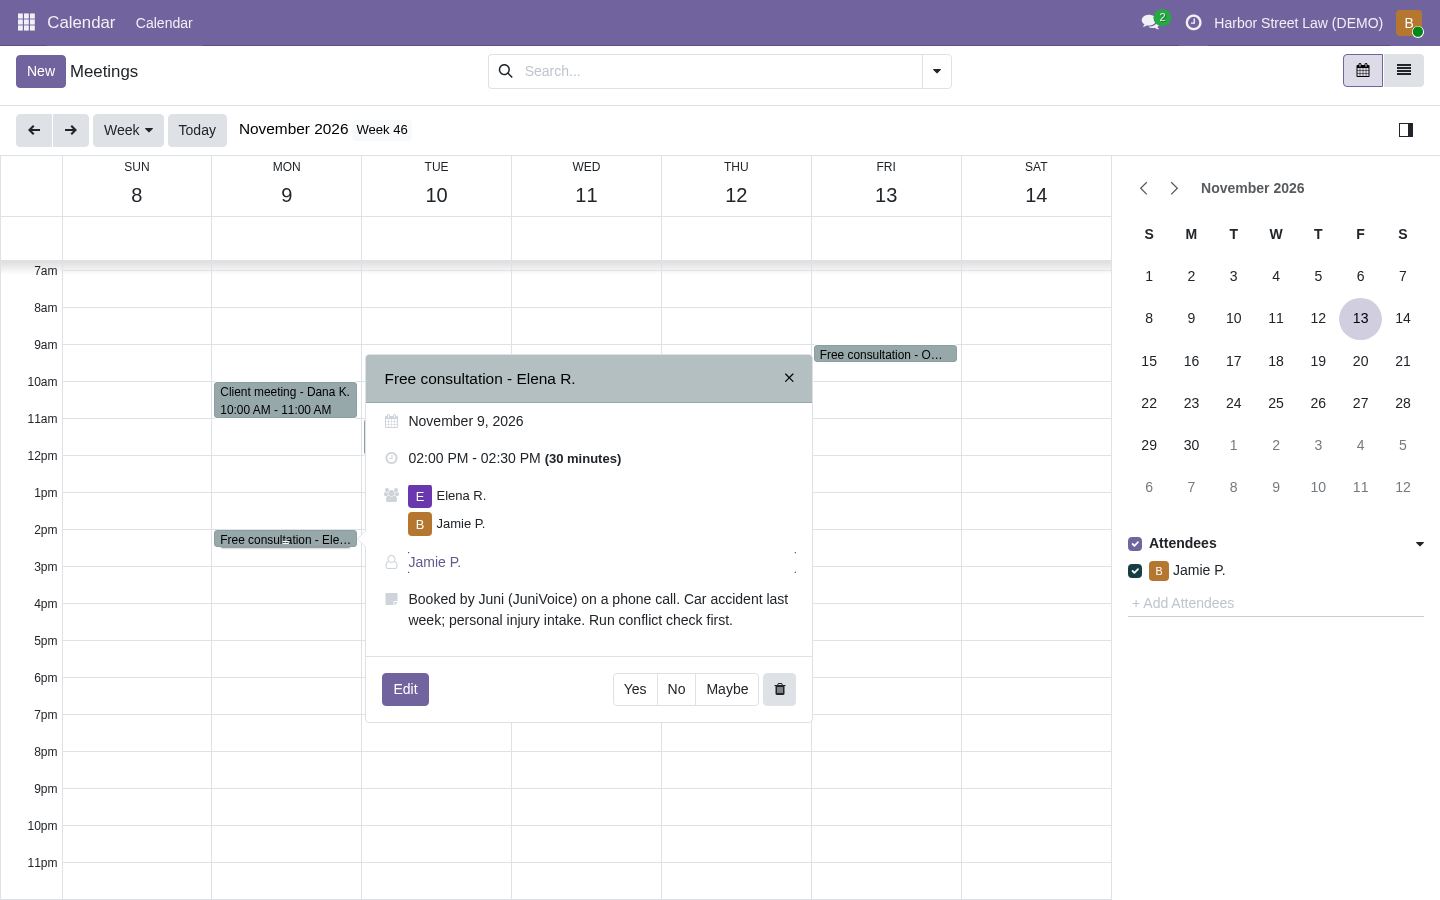
Task: Accept the meeting with Yes
Action: tap(635, 689)
